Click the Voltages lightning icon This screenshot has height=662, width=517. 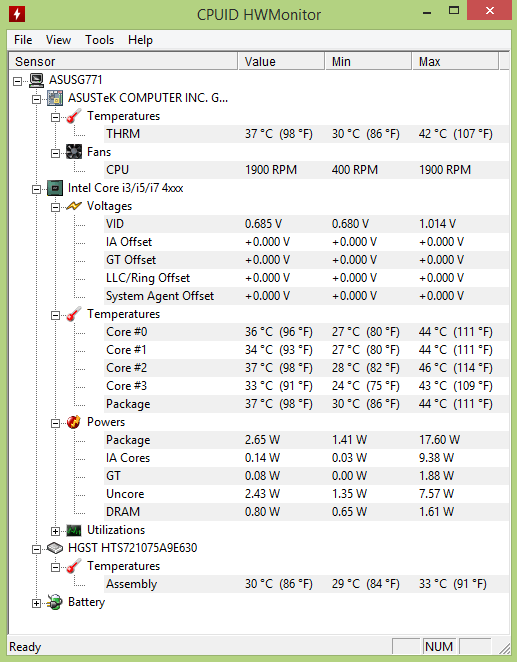pos(74,206)
